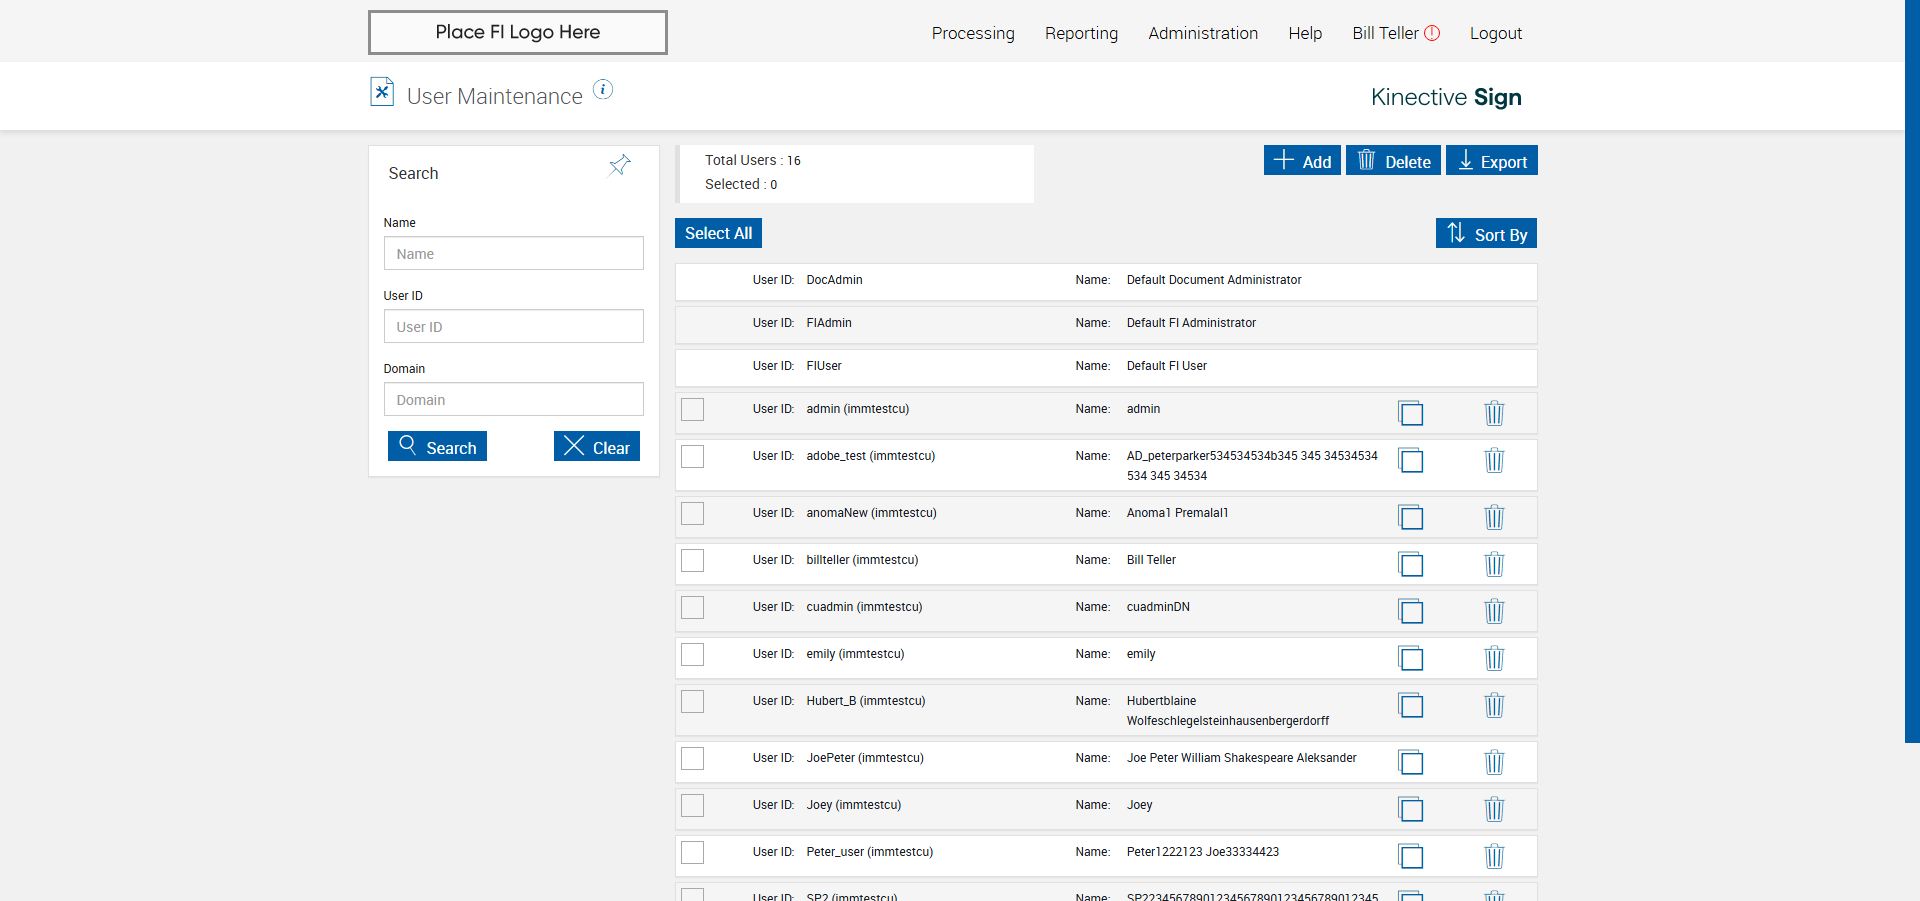Check the emily user checkbox
The width and height of the screenshot is (1920, 901).
[692, 654]
